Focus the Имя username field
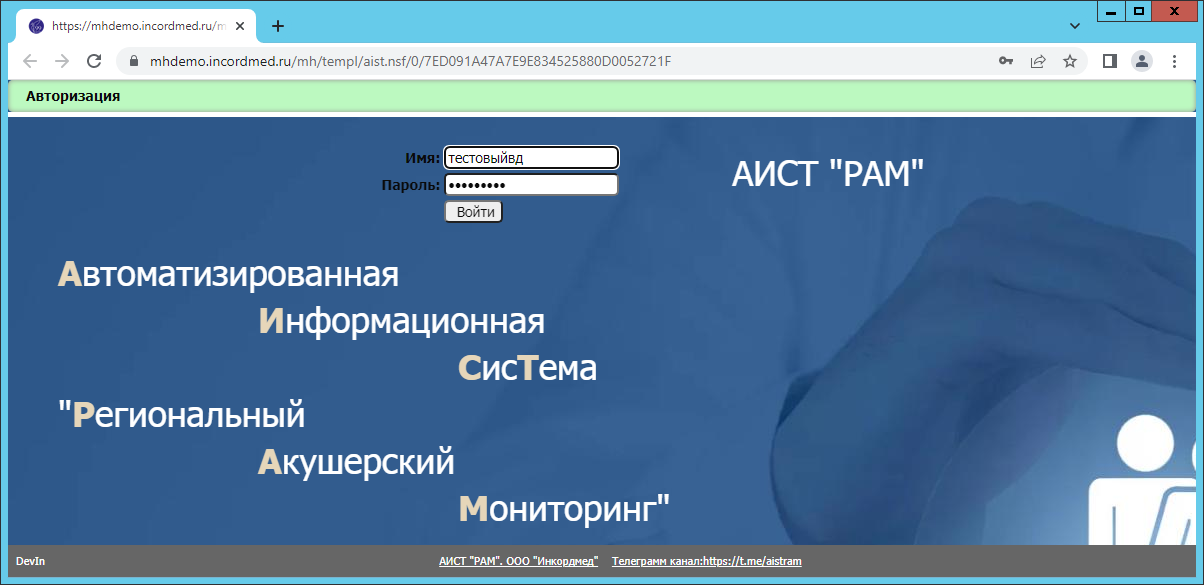The image size is (1204, 585). 531,158
